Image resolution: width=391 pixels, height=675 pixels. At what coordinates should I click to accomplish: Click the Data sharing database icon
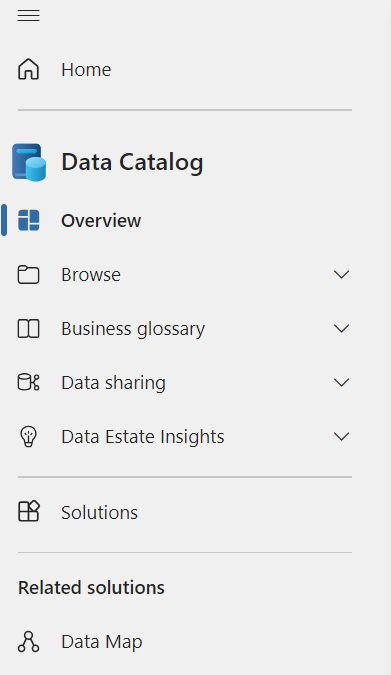[28, 382]
